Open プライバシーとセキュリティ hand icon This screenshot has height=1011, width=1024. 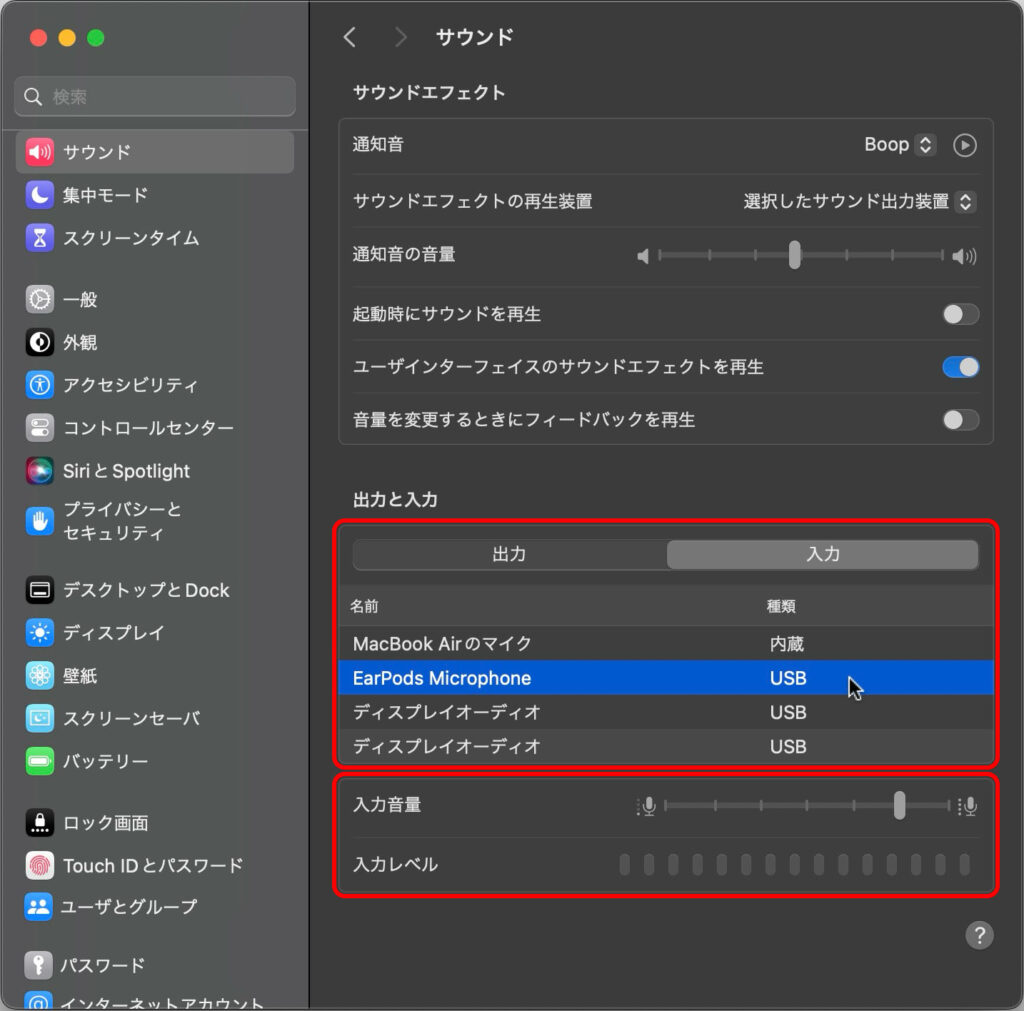coord(39,521)
